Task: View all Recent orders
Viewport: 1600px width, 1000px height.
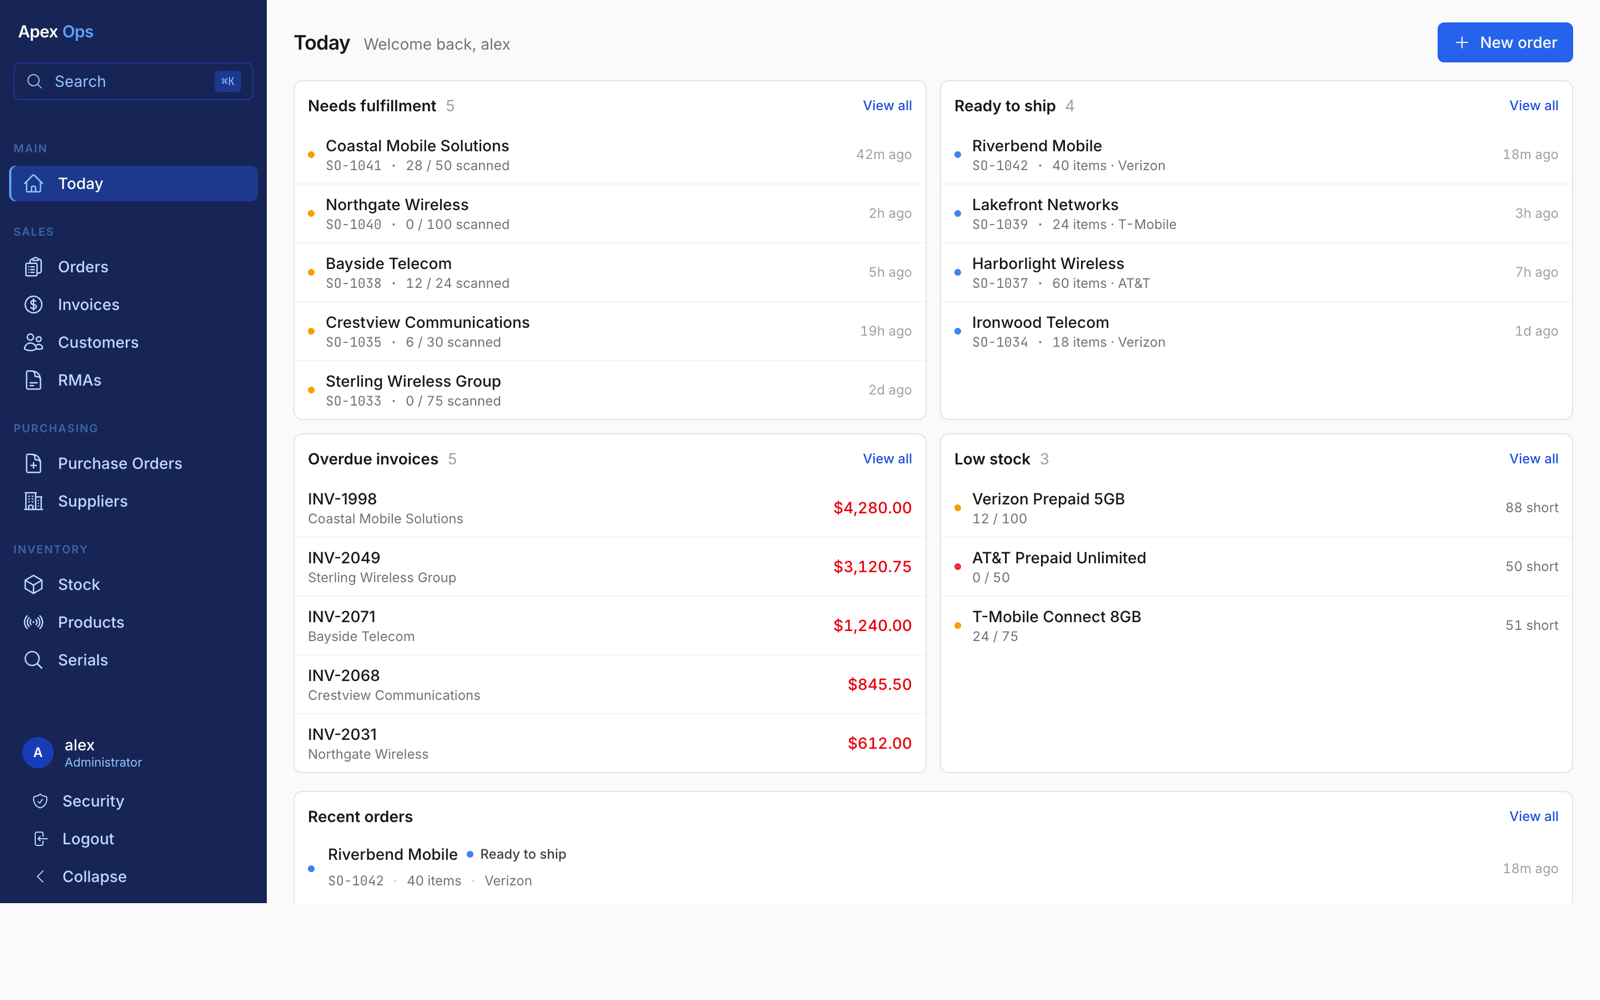Action: click(x=1533, y=817)
